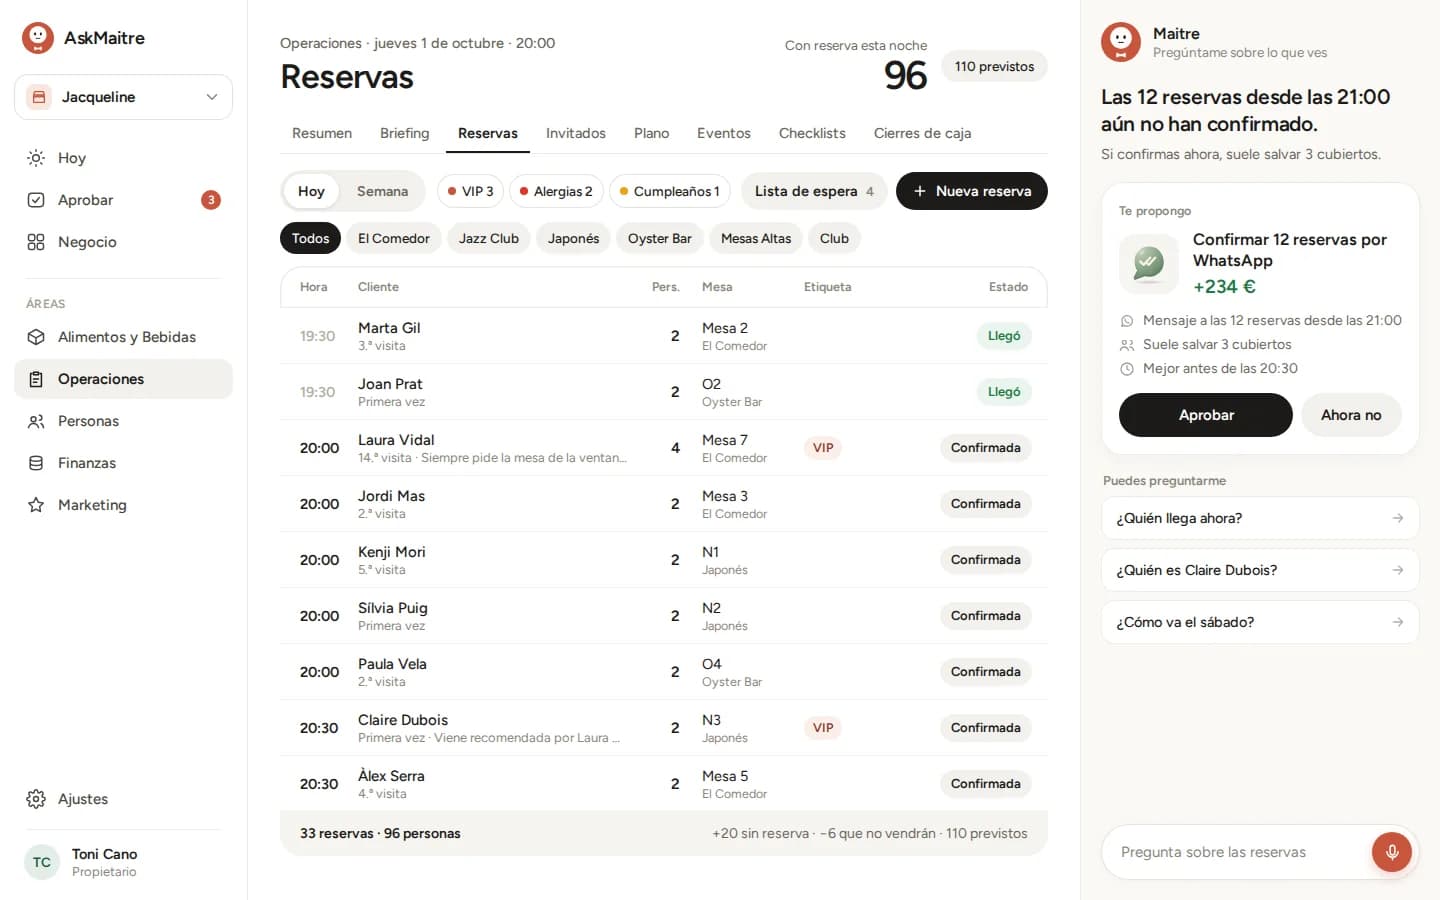Viewport: 1440px width, 900px height.
Task: Click Confirmada status for Laura Vidal
Action: [985, 448]
